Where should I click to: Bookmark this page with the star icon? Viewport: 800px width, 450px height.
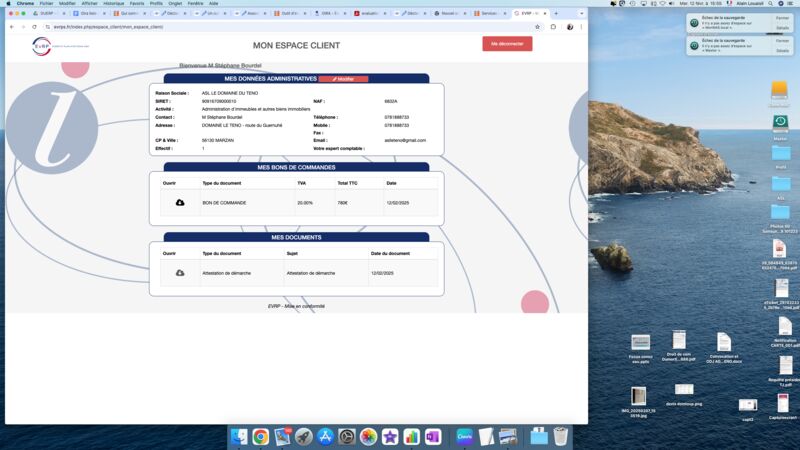coord(538,27)
